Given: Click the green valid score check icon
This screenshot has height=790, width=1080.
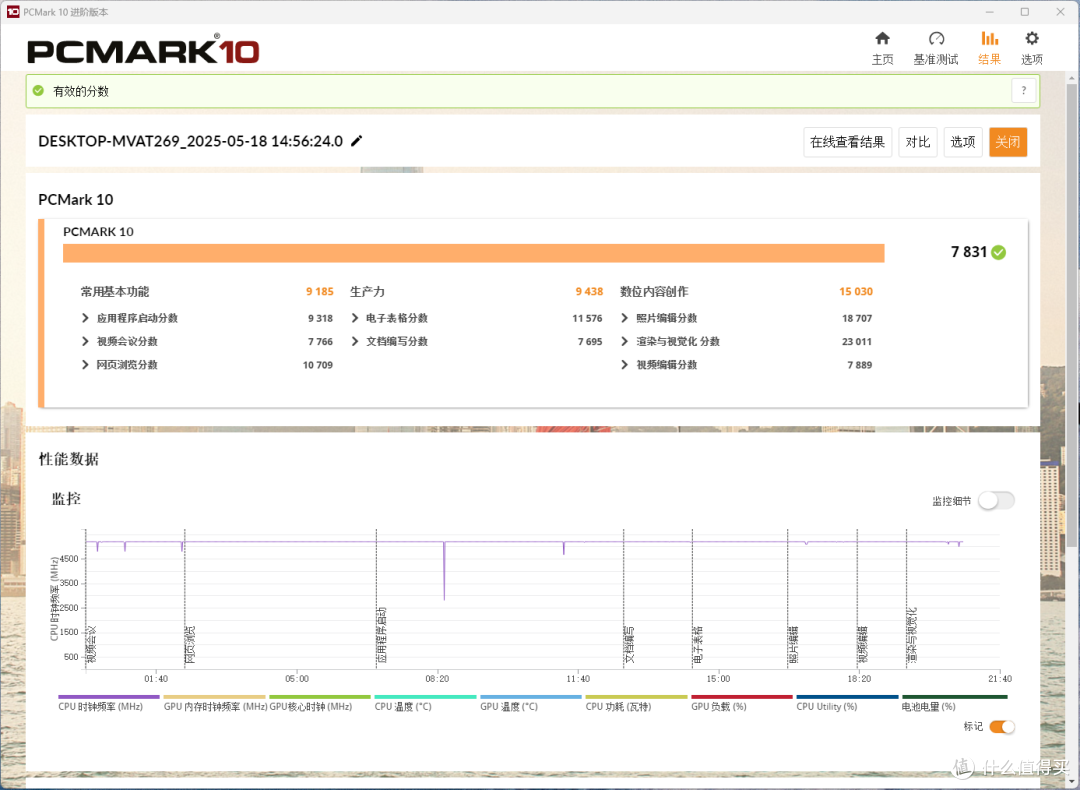Looking at the screenshot, I should pos(39,91).
